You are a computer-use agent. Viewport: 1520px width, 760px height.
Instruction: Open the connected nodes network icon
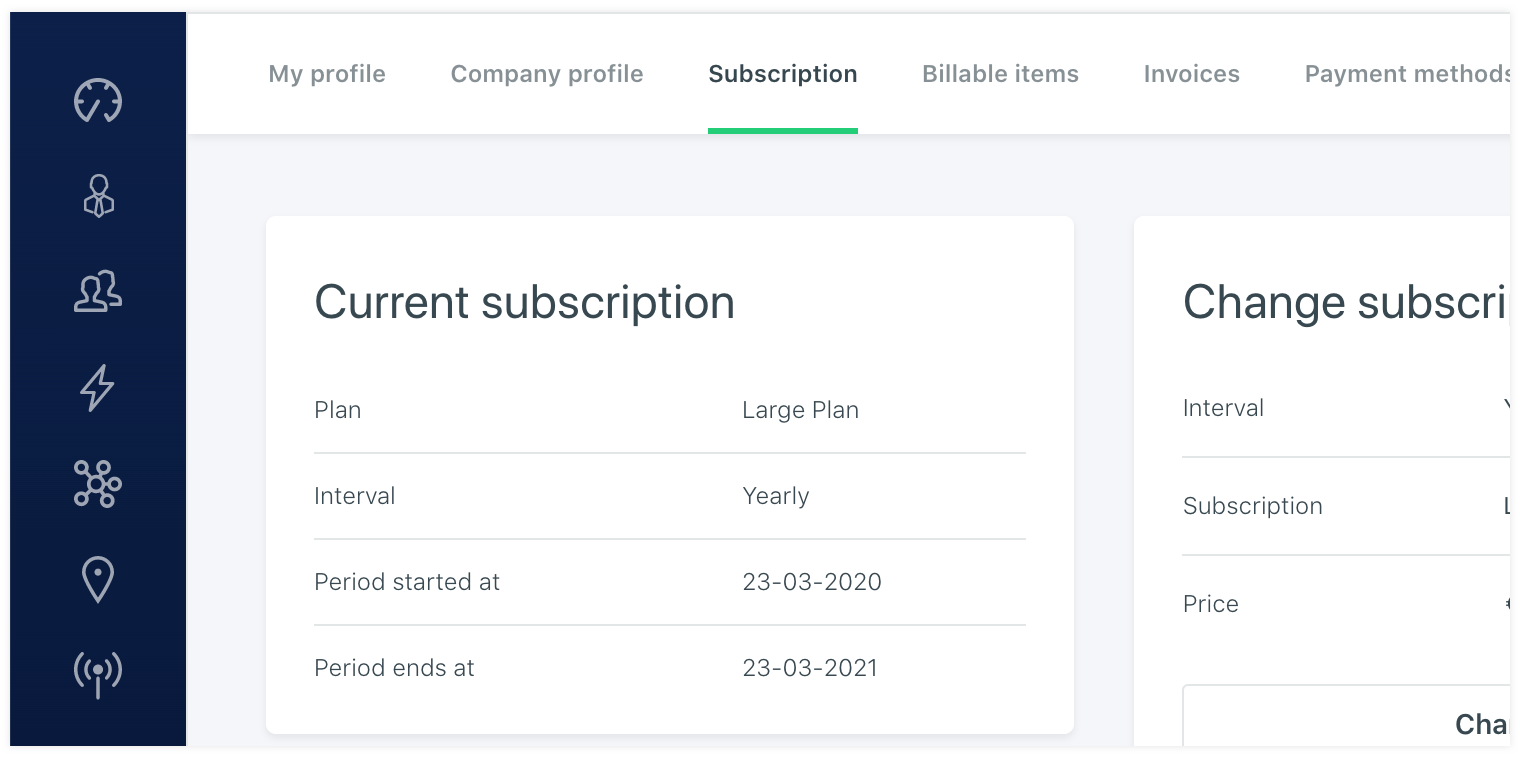tap(98, 484)
